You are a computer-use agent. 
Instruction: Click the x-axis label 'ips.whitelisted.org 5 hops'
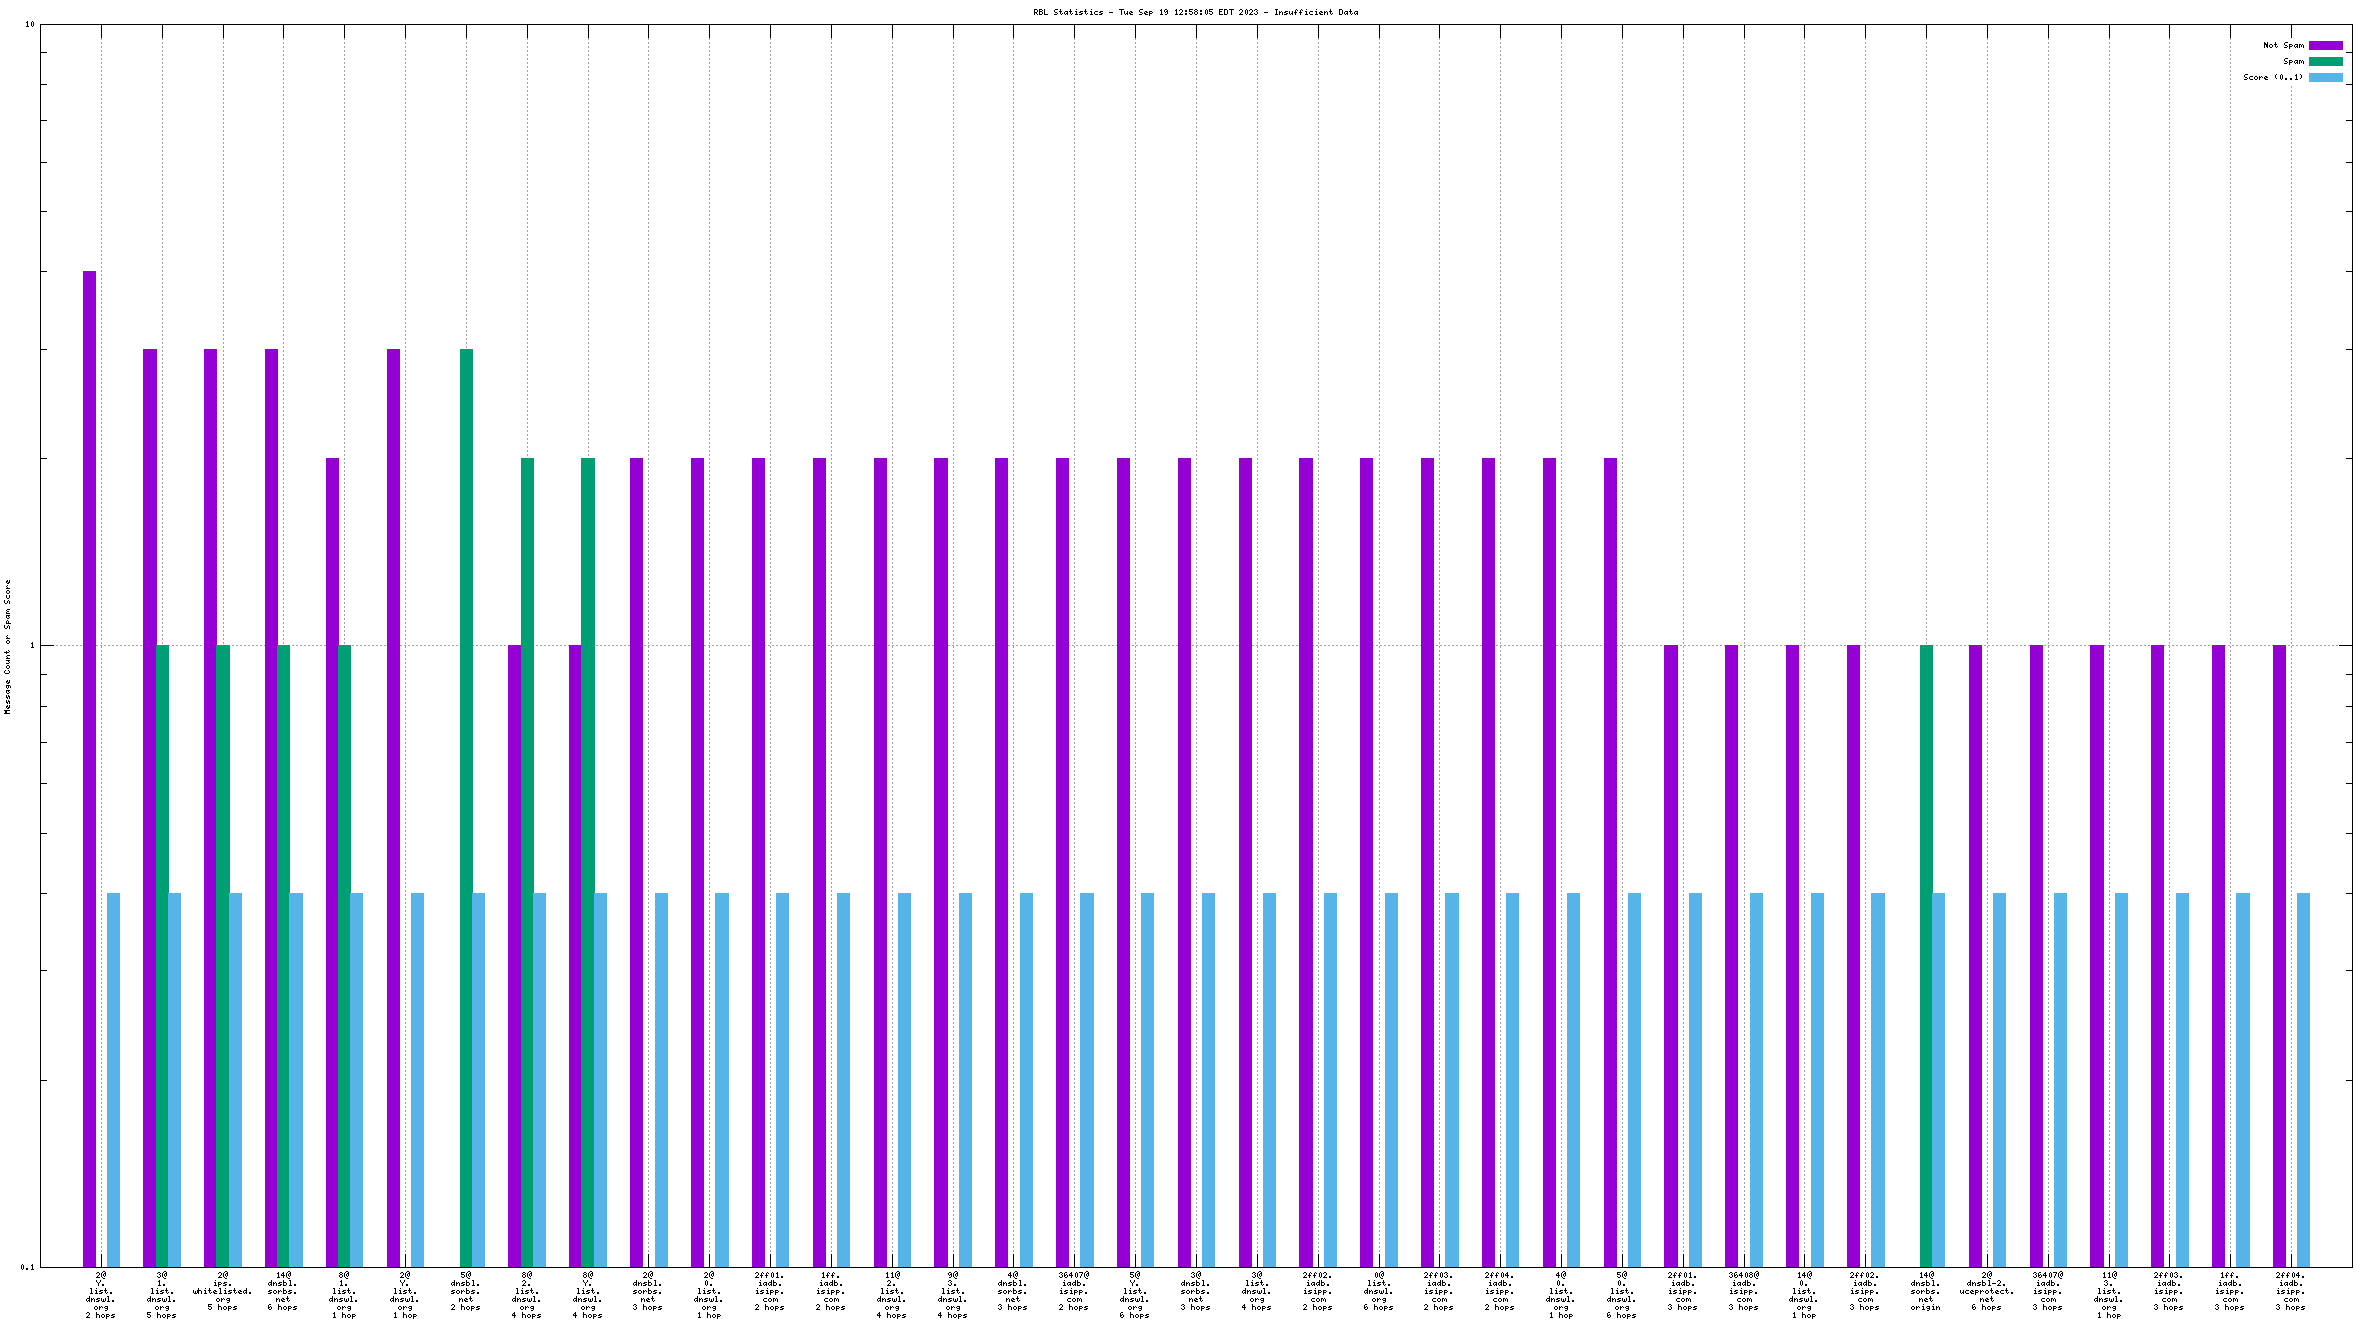[x=222, y=1291]
